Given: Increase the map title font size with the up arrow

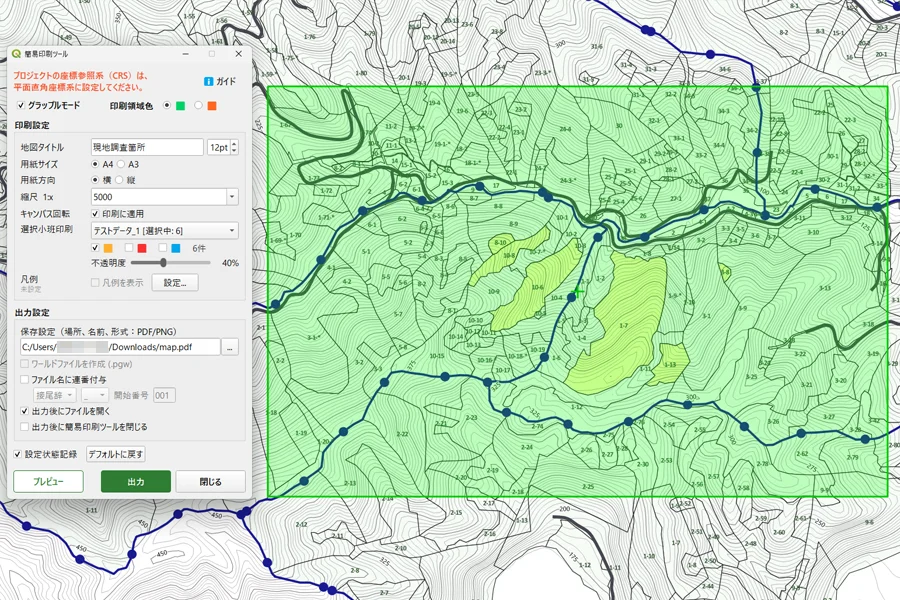Looking at the screenshot, I should point(234,144).
